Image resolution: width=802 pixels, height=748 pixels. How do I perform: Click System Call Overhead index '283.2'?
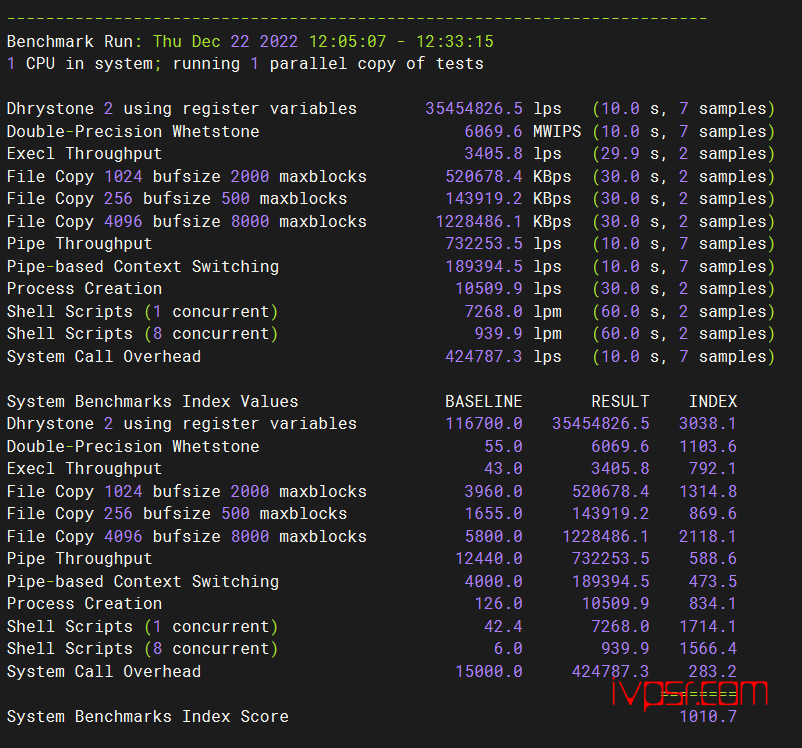pyautogui.click(x=712, y=672)
